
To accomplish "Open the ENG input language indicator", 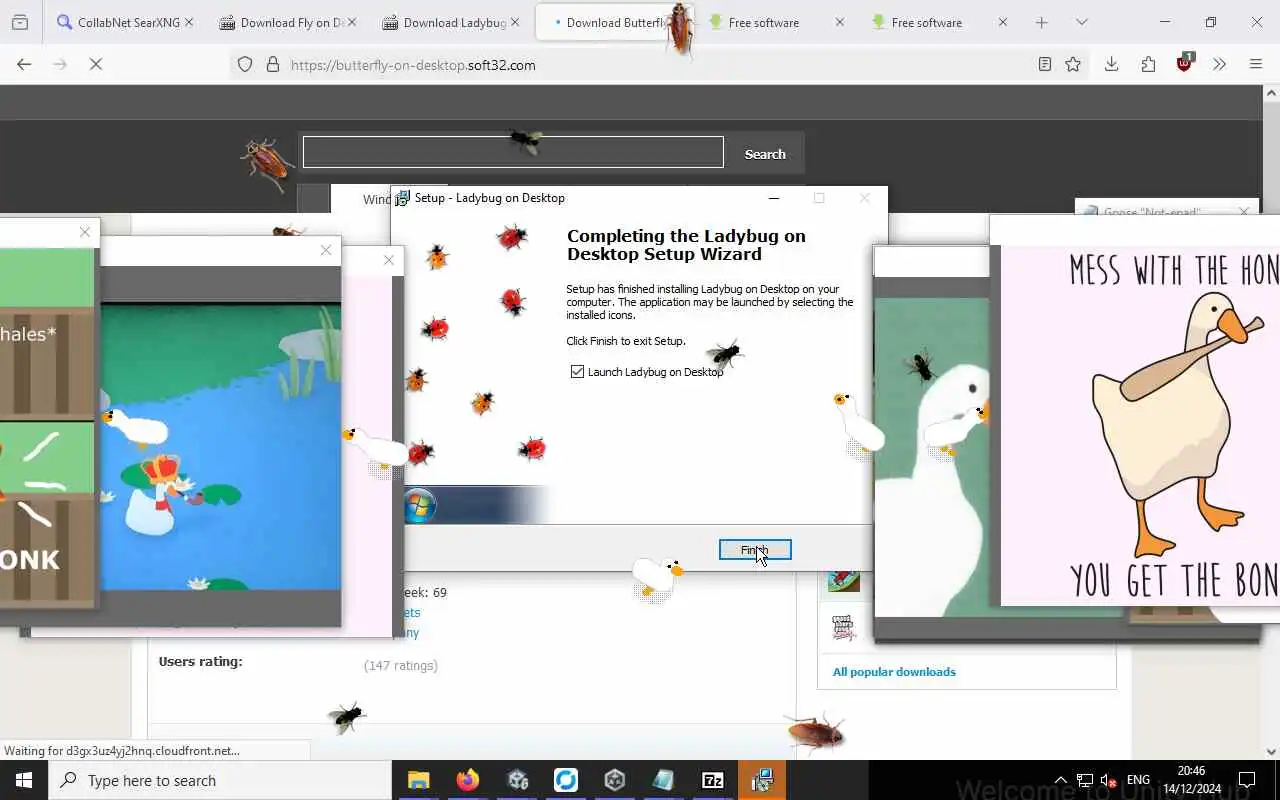I will pos(1138,780).
